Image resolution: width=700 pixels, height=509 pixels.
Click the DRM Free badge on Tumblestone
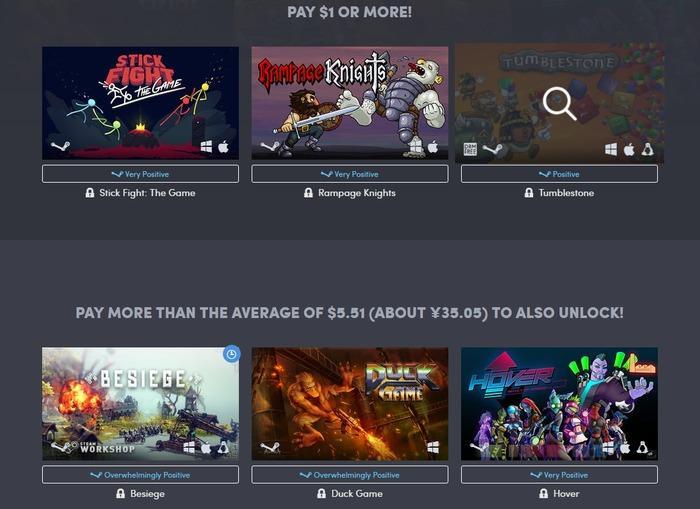470,149
